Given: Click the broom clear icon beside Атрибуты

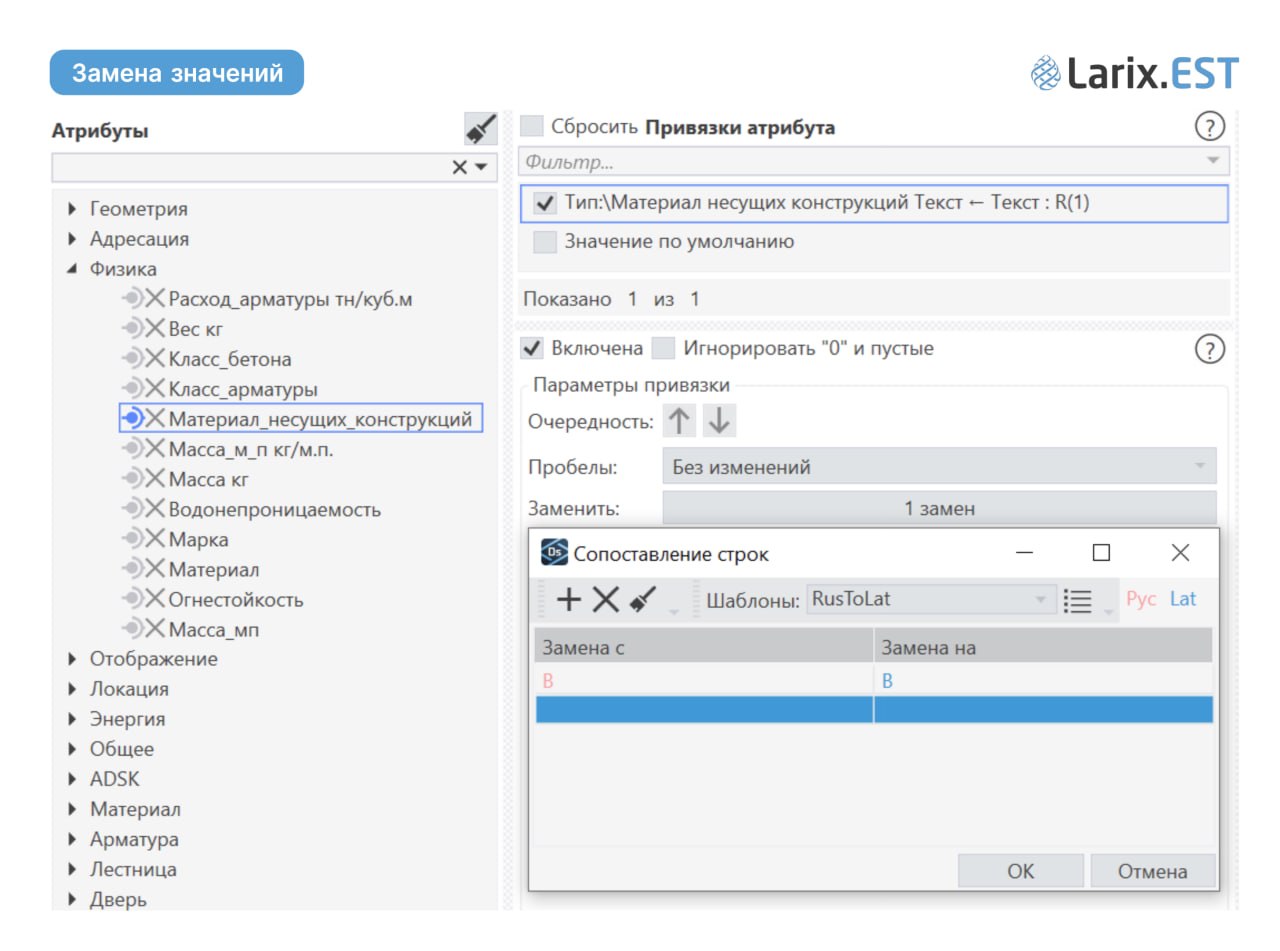Looking at the screenshot, I should point(481,130).
